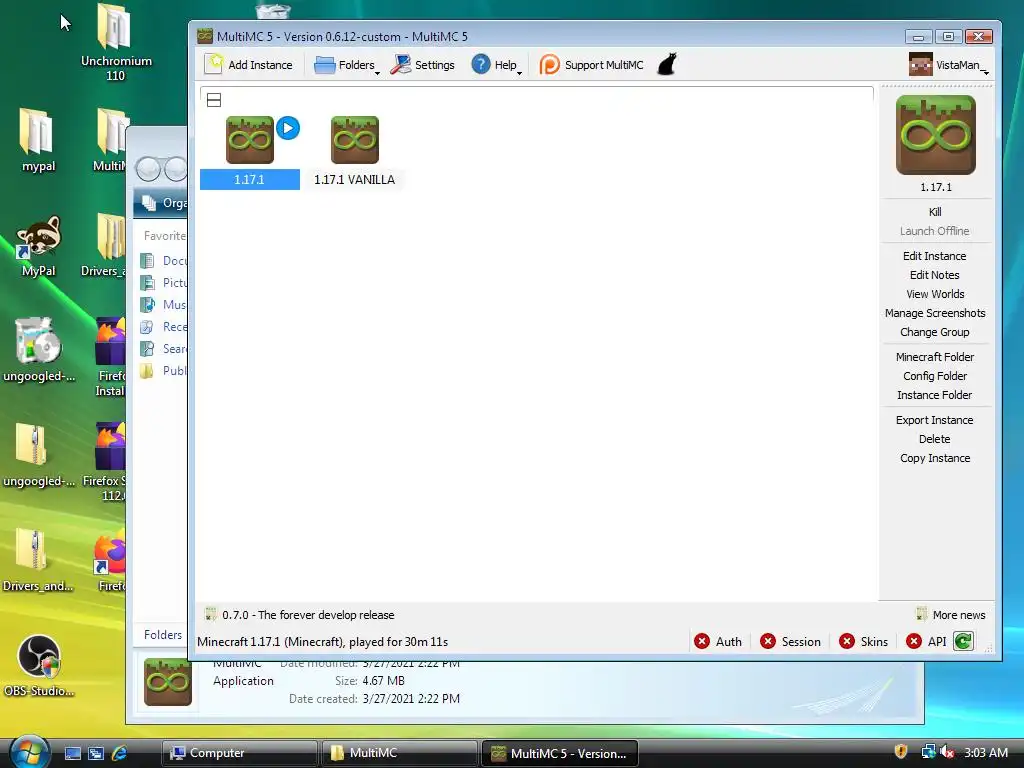Click the Session status red icon
Viewport: 1024px width, 768px height.
pos(768,641)
